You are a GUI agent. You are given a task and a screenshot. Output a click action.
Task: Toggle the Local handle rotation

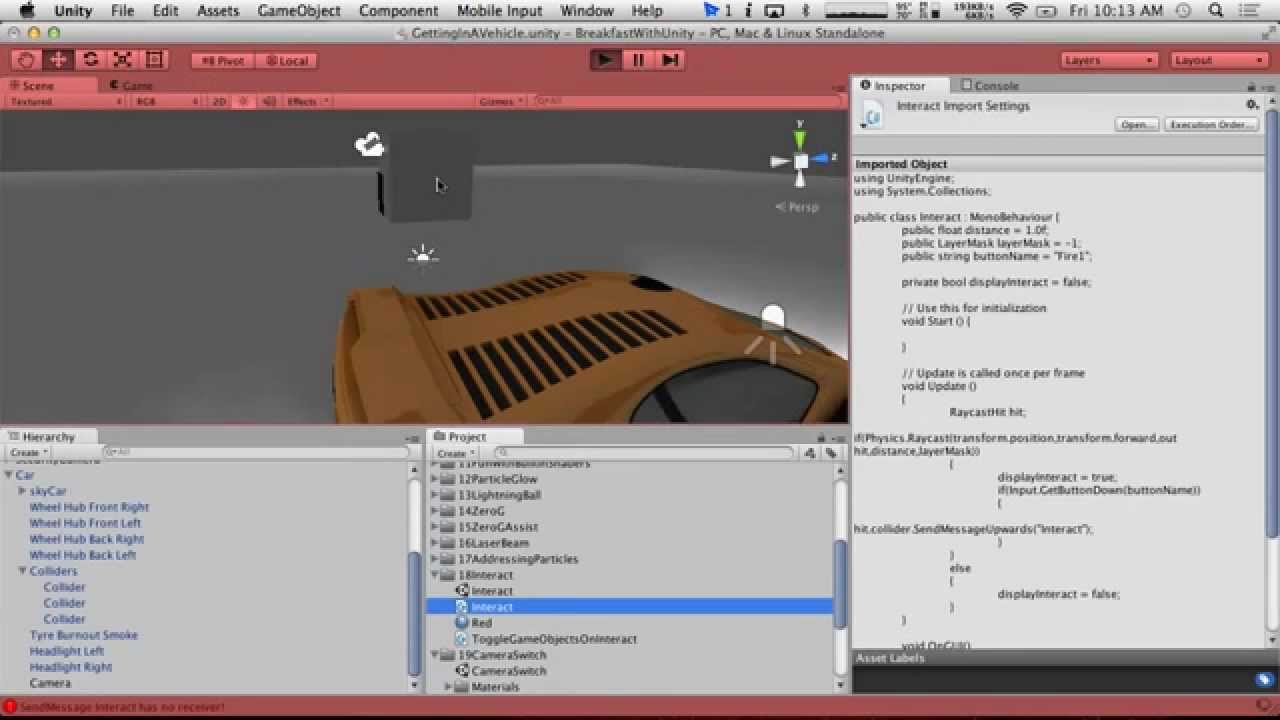(287, 61)
